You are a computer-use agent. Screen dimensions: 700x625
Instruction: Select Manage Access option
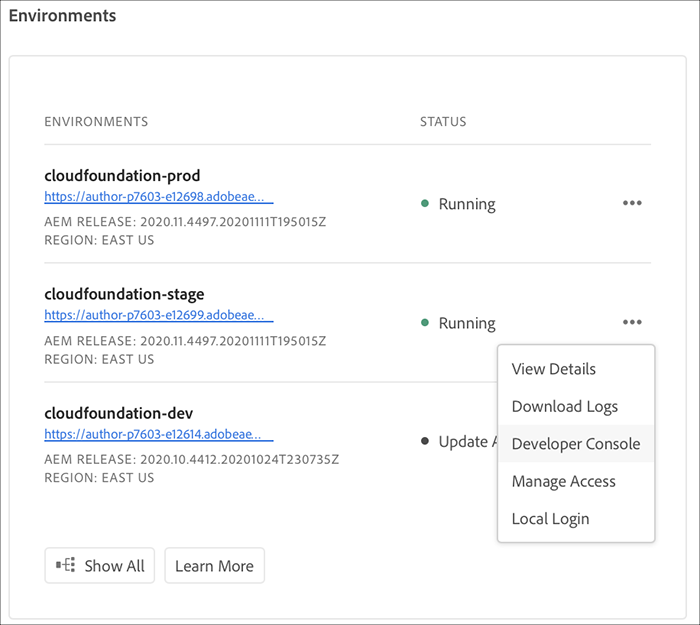(x=563, y=481)
